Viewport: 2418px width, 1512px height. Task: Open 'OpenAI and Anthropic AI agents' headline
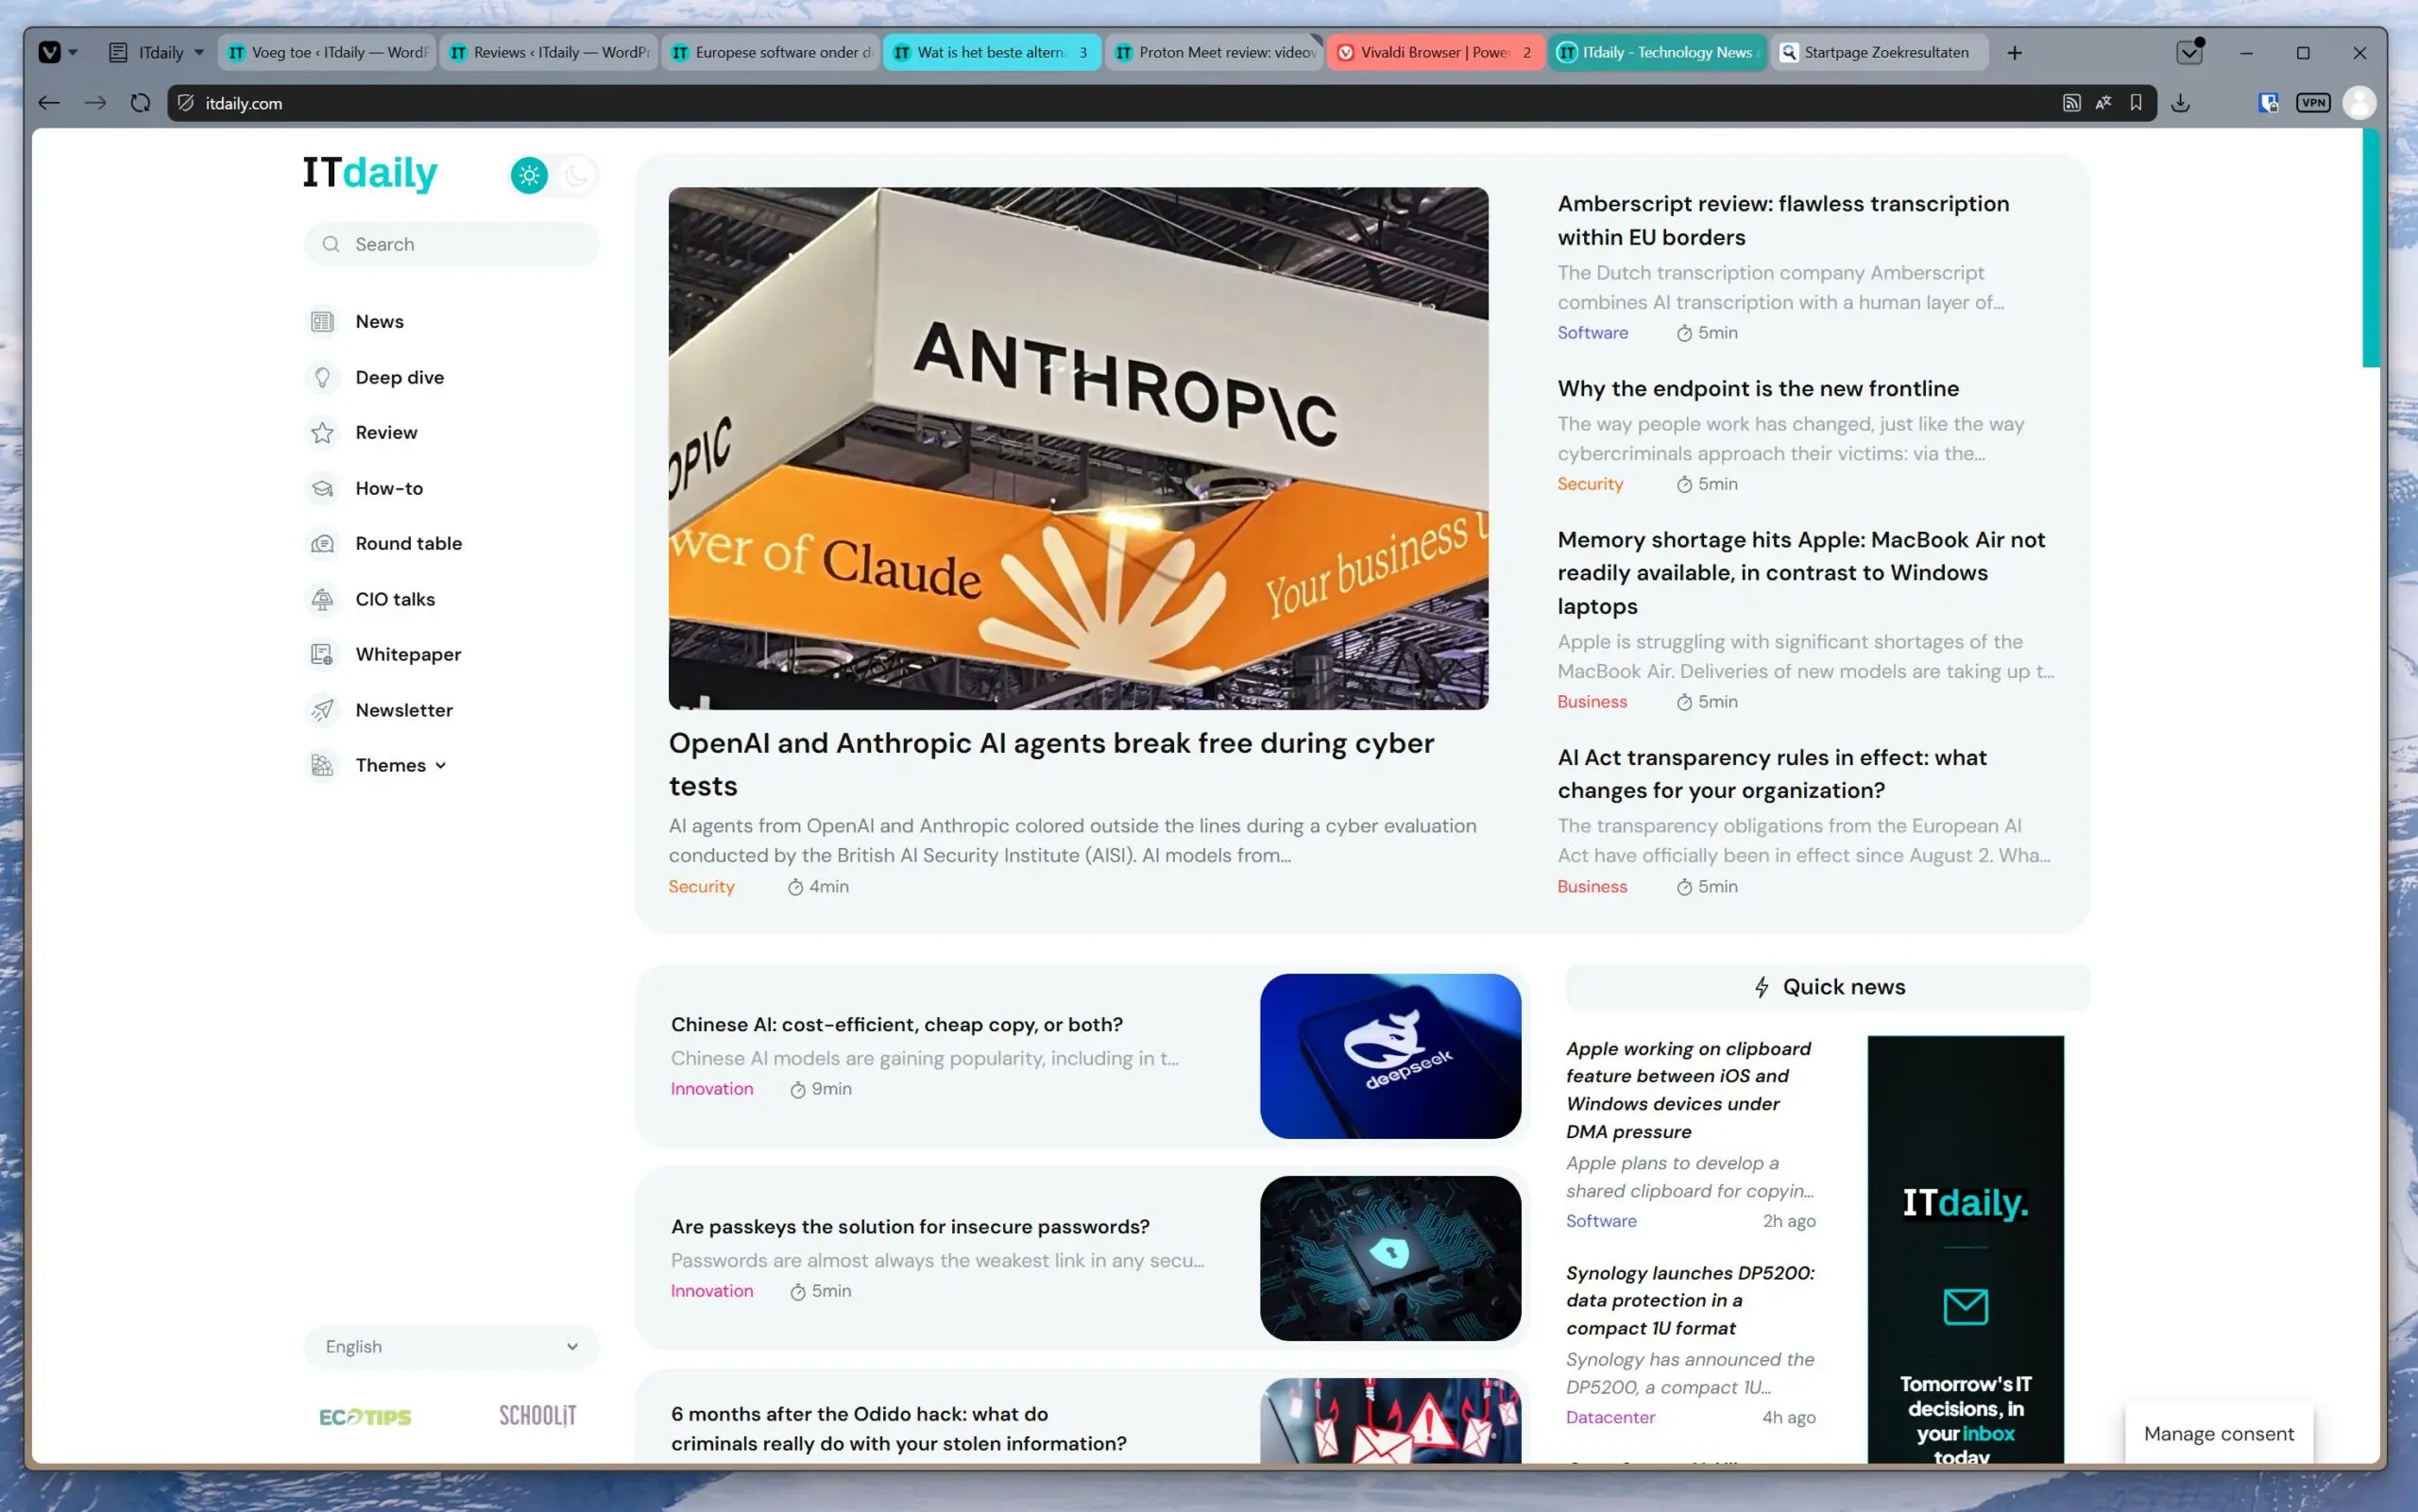[1052, 764]
